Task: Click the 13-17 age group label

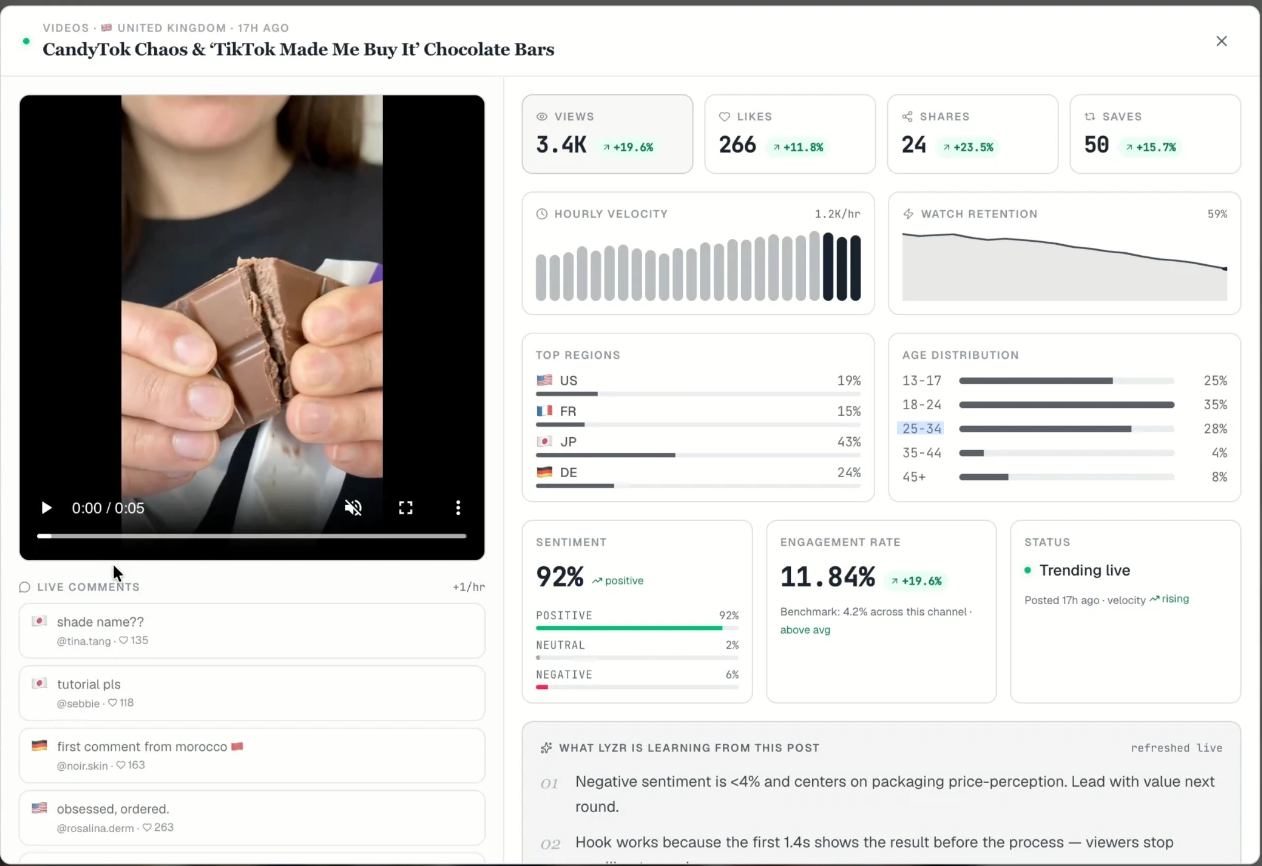Action: 922,381
